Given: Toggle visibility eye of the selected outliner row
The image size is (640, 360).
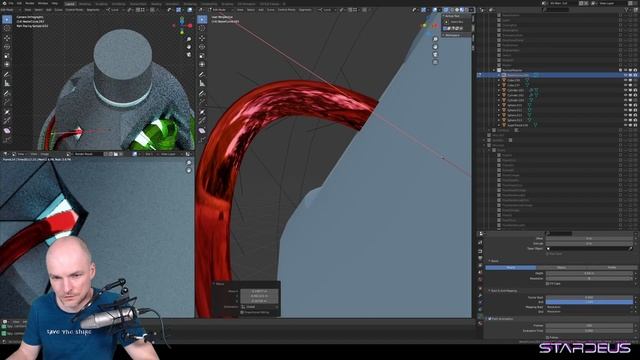Looking at the screenshot, I should click(x=625, y=75).
